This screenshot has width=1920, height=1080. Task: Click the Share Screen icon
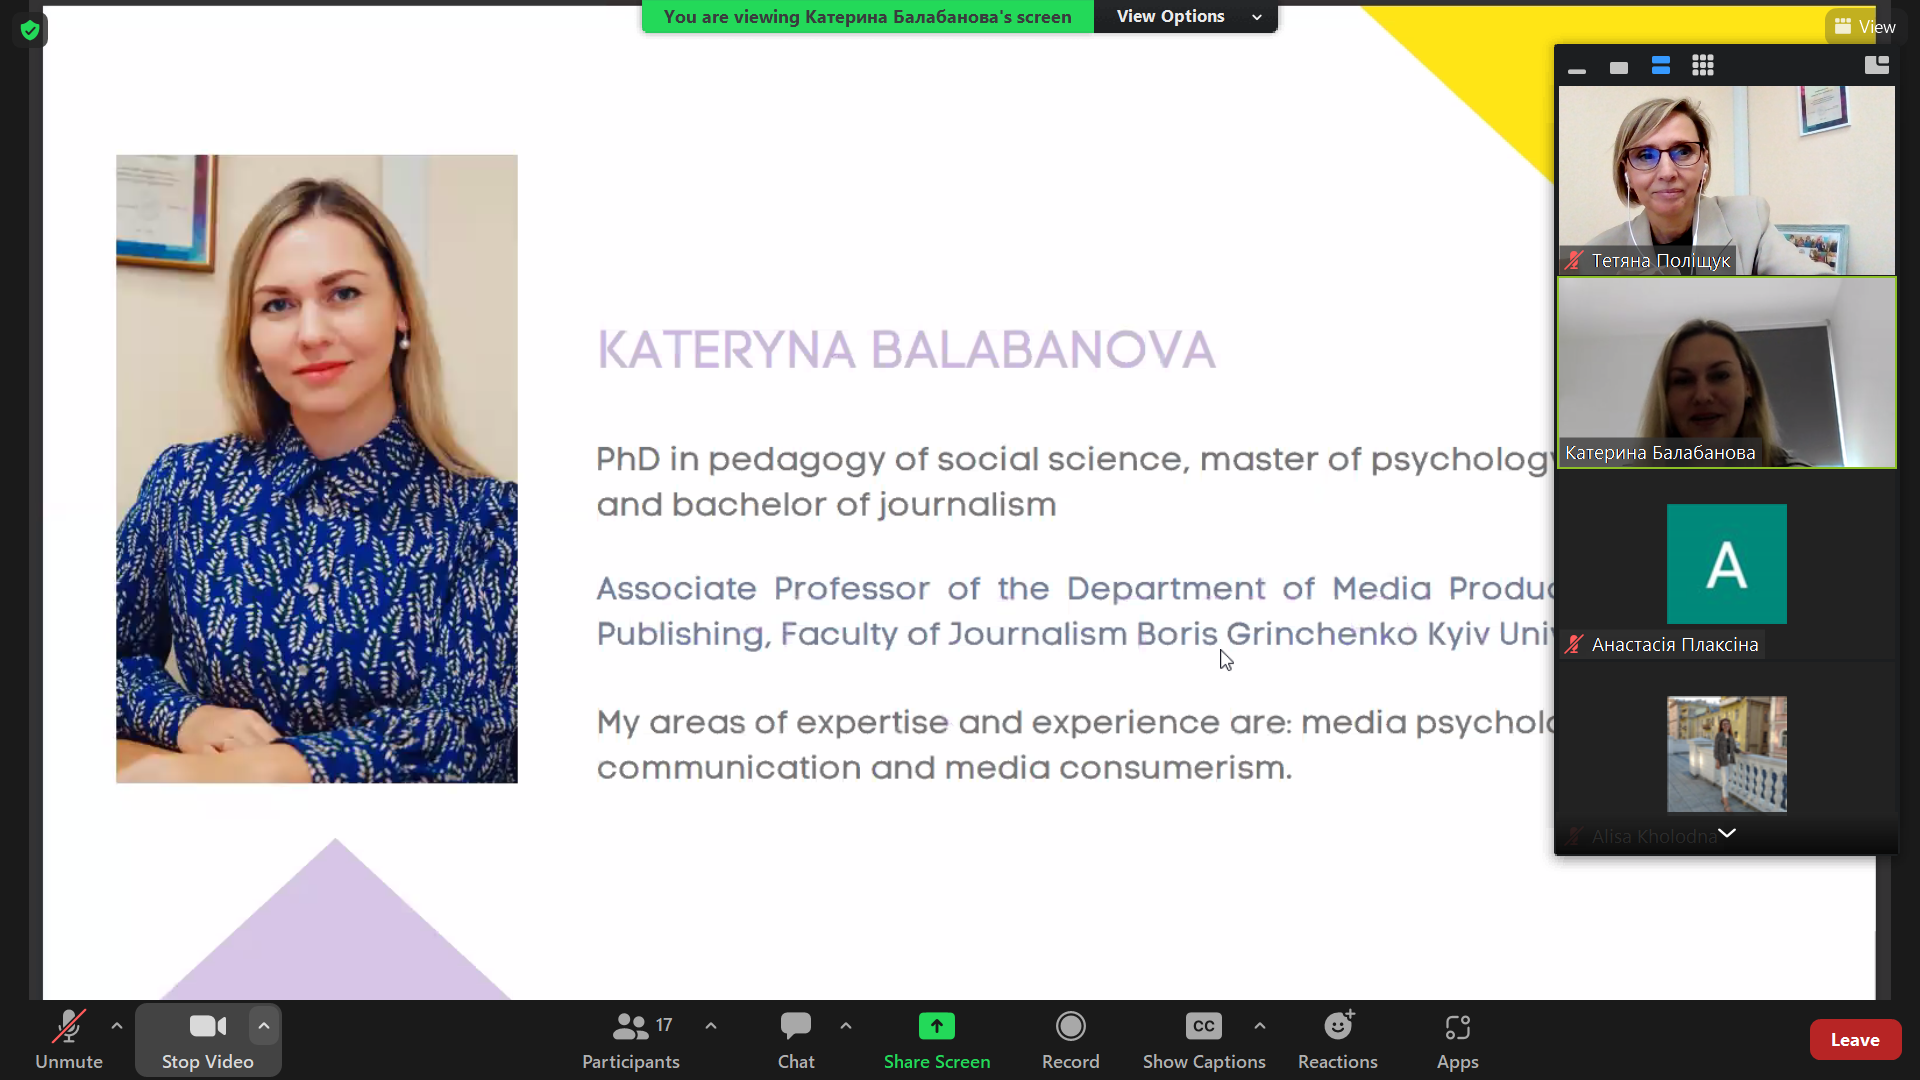936,1027
